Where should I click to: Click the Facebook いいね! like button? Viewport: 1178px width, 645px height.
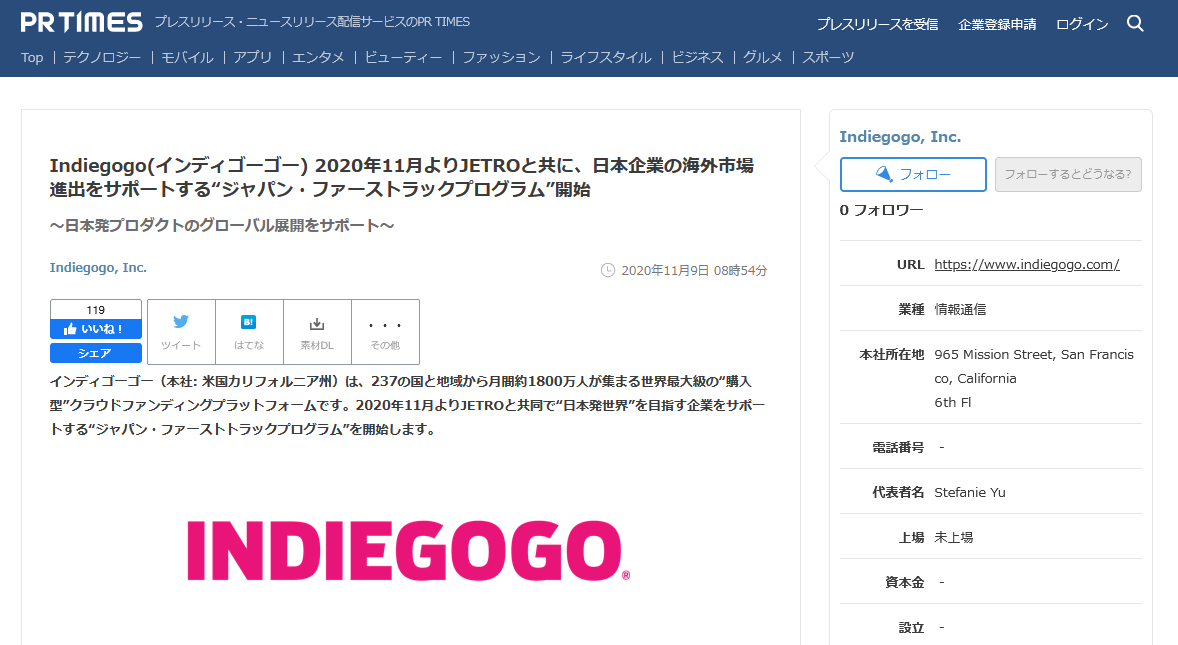95,329
